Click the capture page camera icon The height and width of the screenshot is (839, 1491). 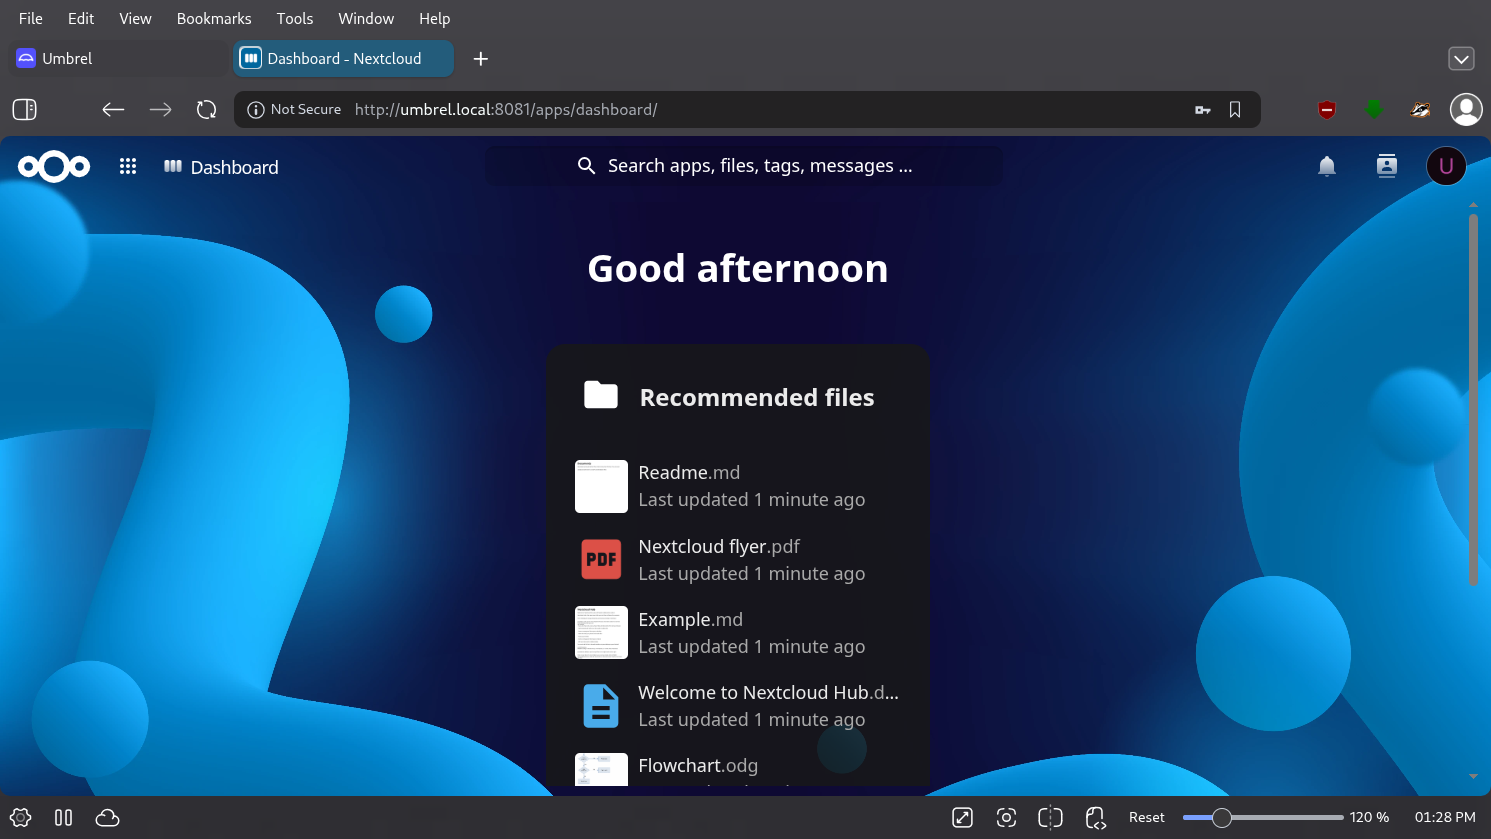[x=1007, y=818]
